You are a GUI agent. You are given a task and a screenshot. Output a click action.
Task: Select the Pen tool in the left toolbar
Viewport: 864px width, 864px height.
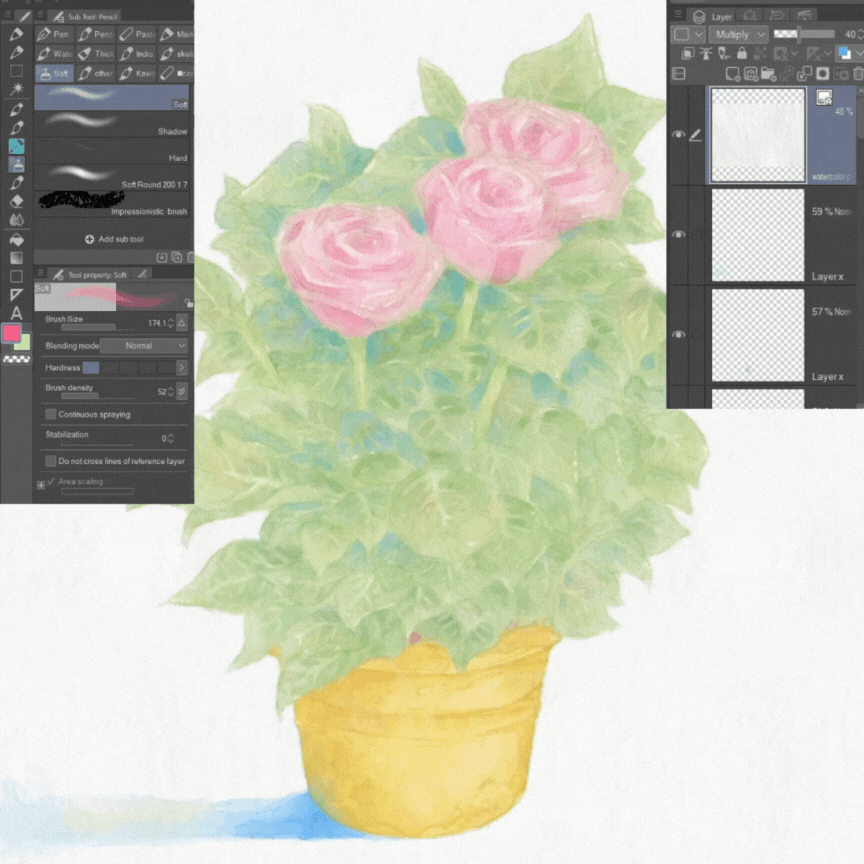16,34
